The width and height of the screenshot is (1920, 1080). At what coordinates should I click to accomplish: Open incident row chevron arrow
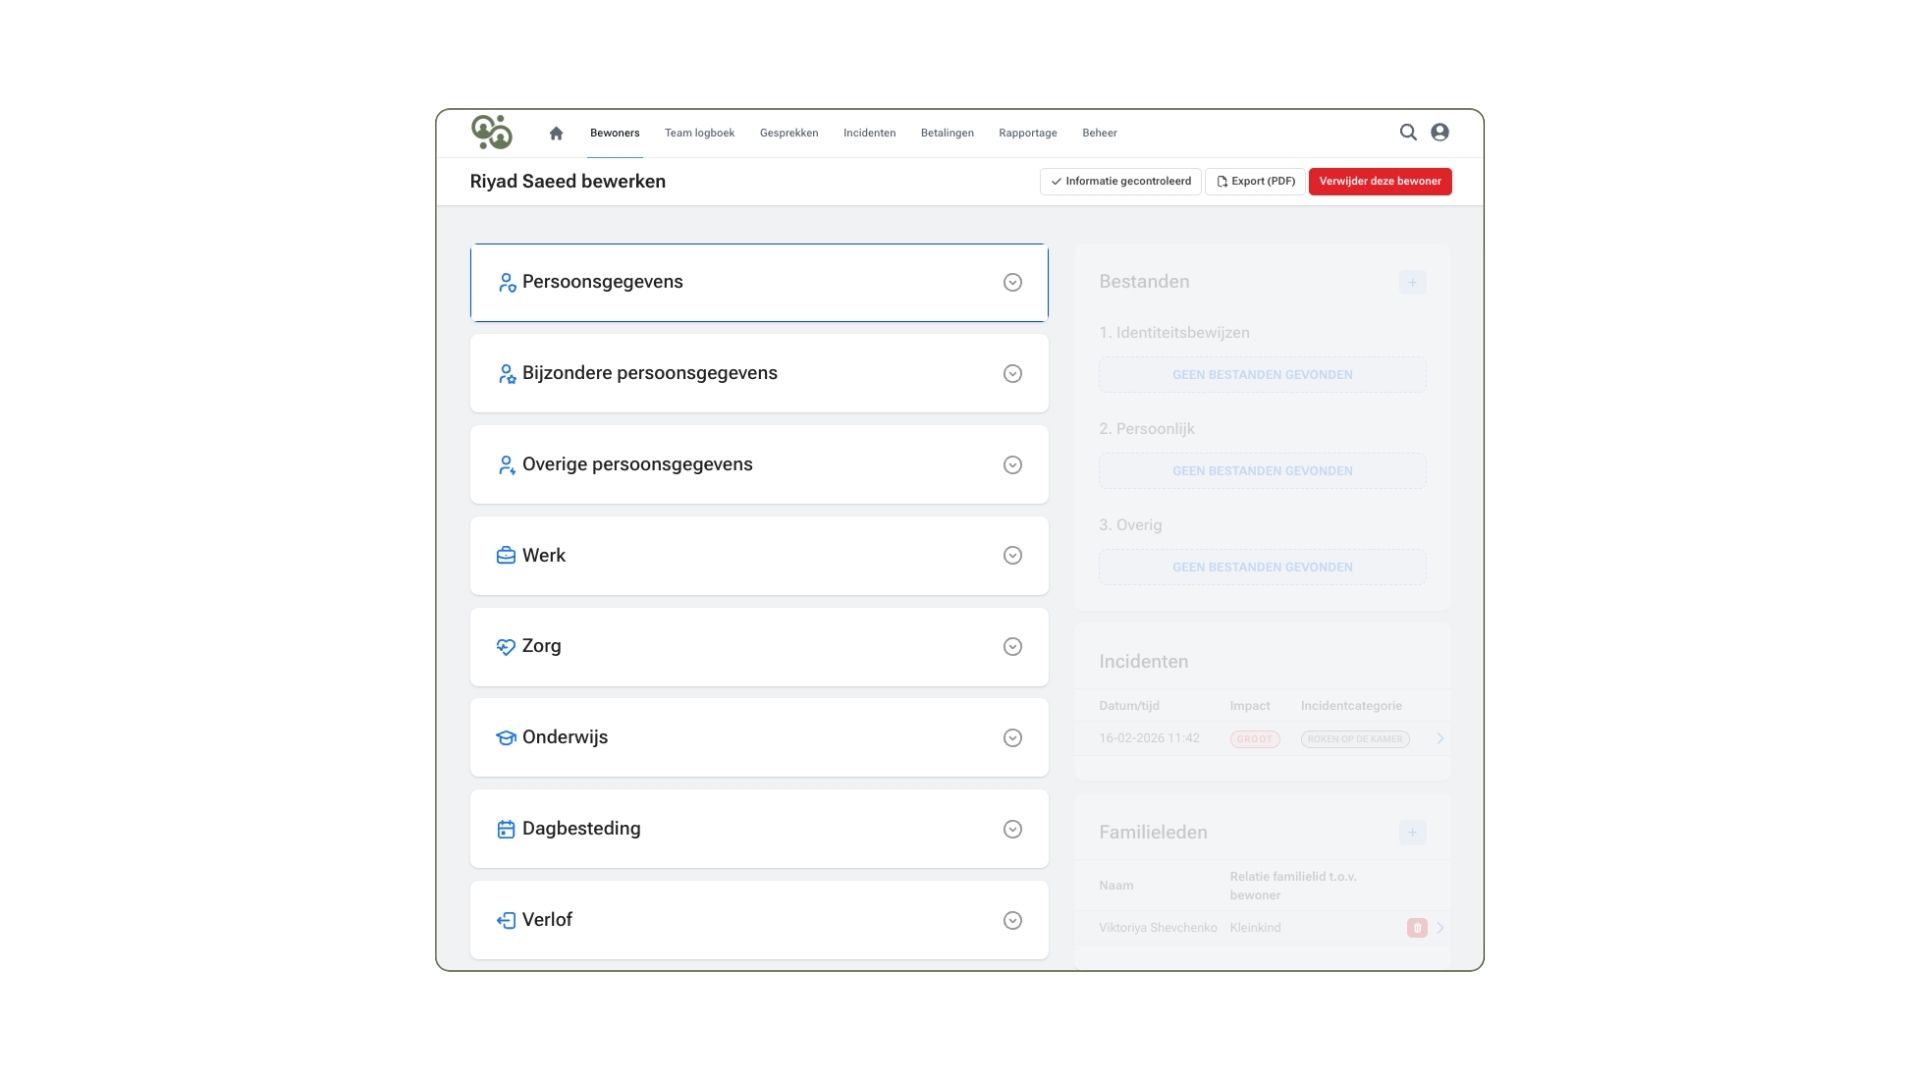(1440, 739)
